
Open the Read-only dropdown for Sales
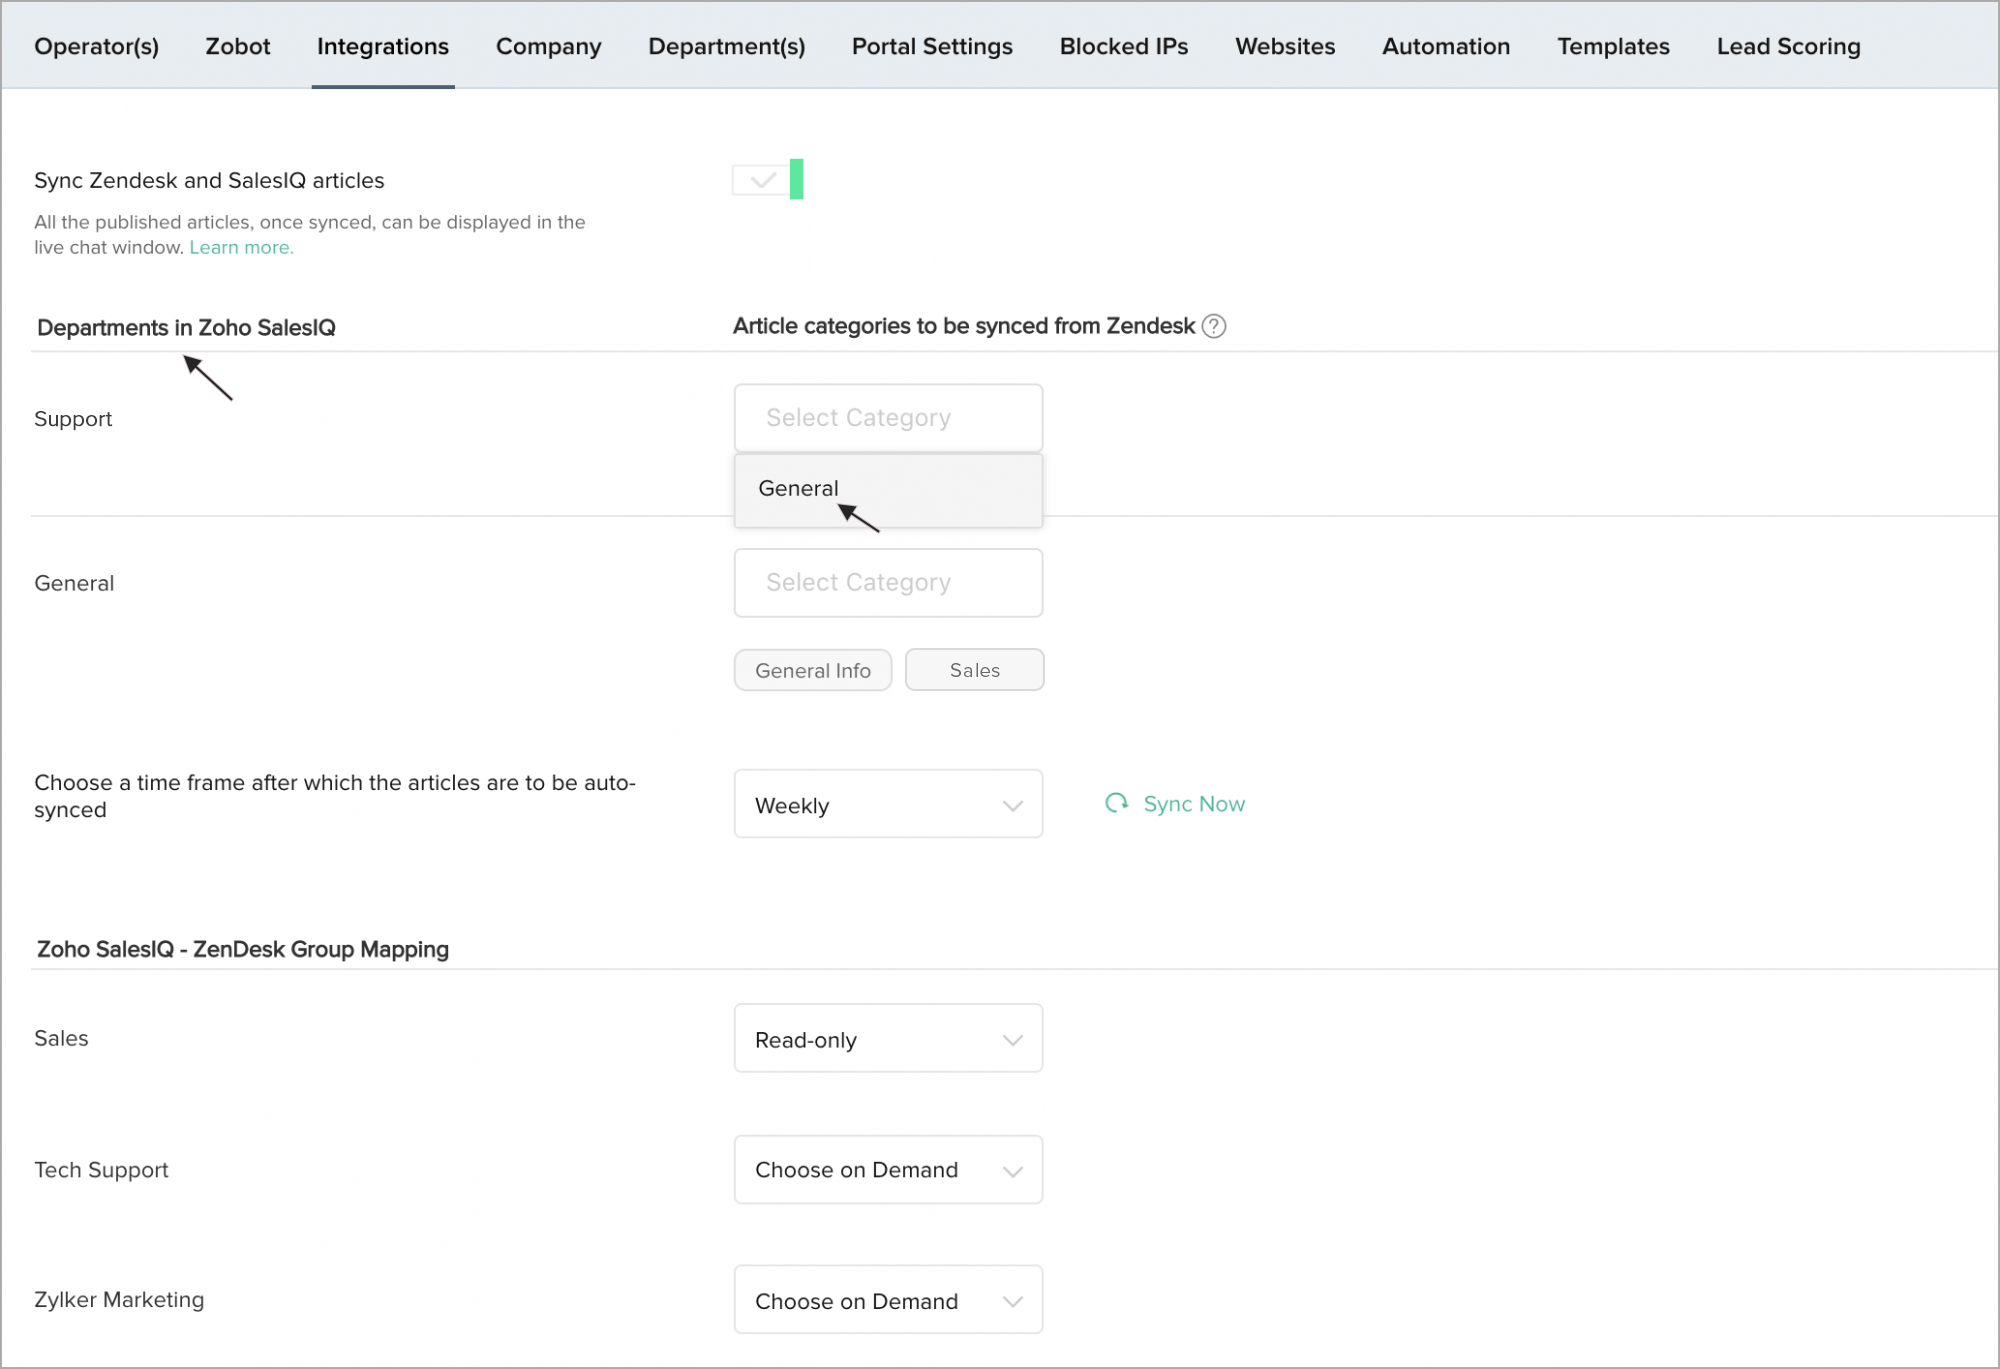[x=888, y=1039]
